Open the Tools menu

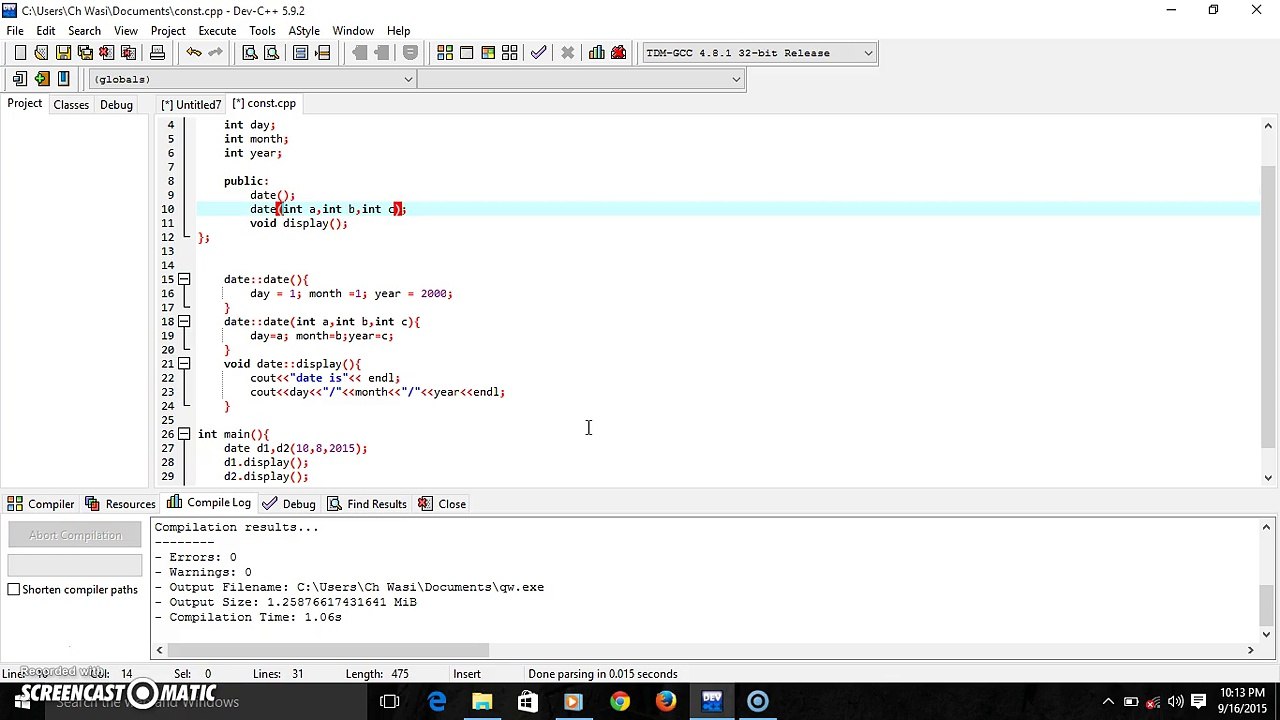262,31
